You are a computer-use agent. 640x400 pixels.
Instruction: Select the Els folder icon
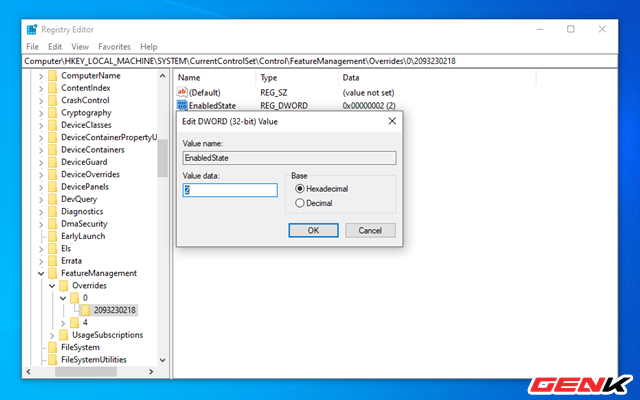(53, 248)
